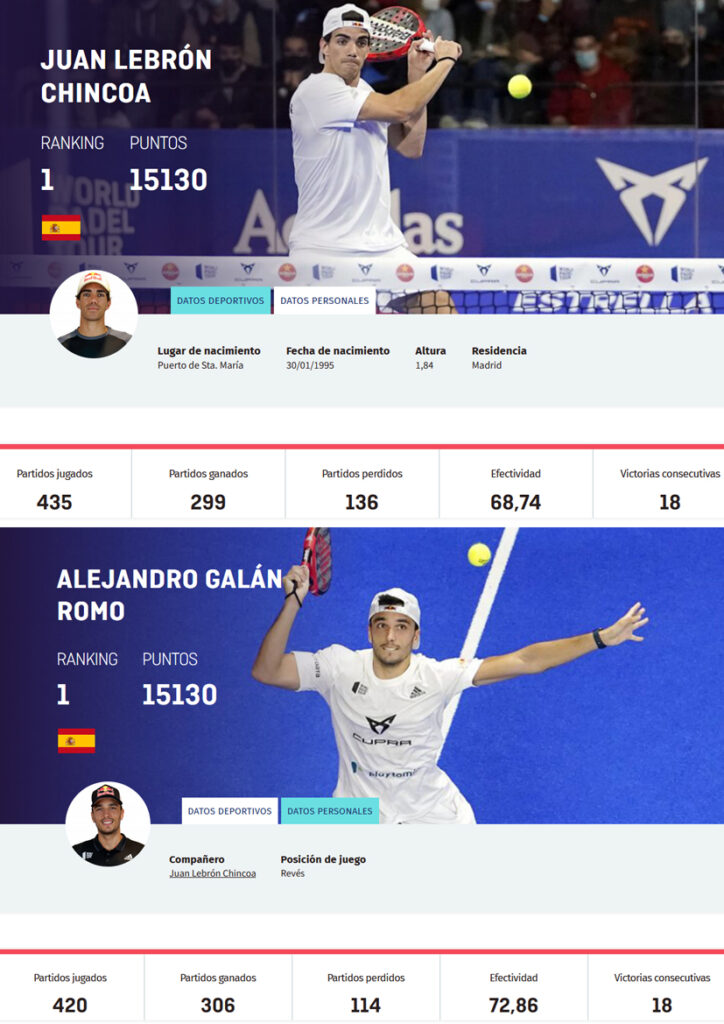724x1024 pixels.
Task: Click Lebrón's Partidos perdidos 136 stat
Action: pos(362,488)
